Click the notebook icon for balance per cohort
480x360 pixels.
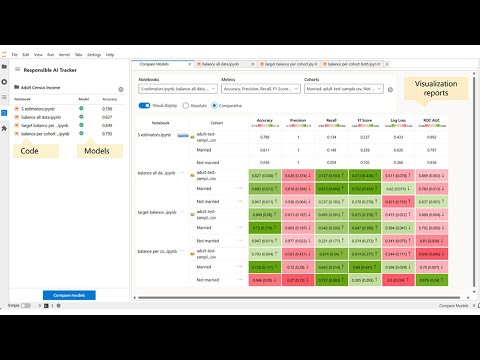pyautogui.click(x=16, y=134)
